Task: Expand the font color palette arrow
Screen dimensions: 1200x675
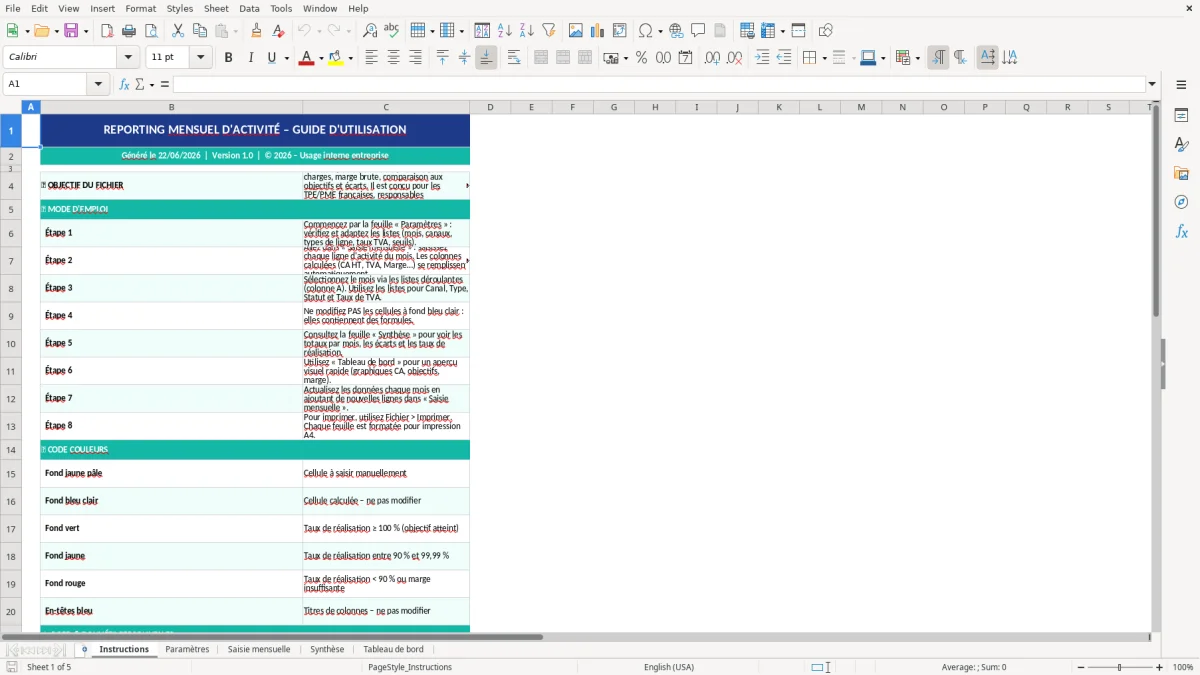Action: point(319,58)
